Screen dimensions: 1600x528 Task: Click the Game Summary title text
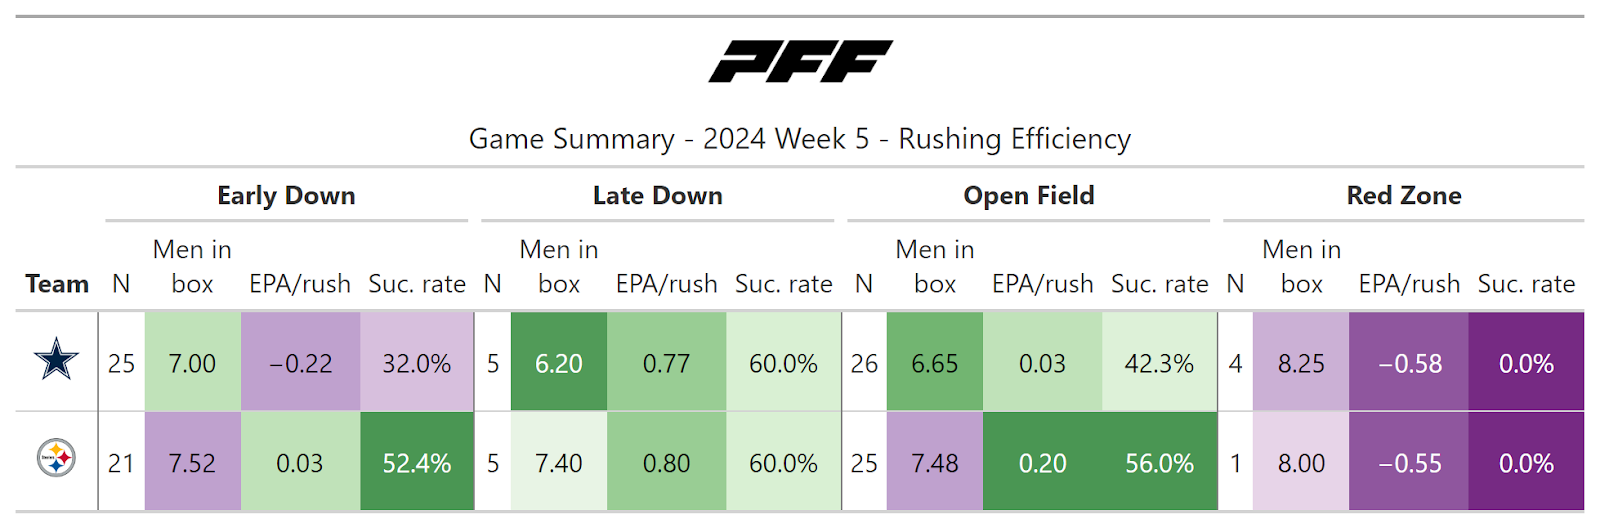point(800,139)
